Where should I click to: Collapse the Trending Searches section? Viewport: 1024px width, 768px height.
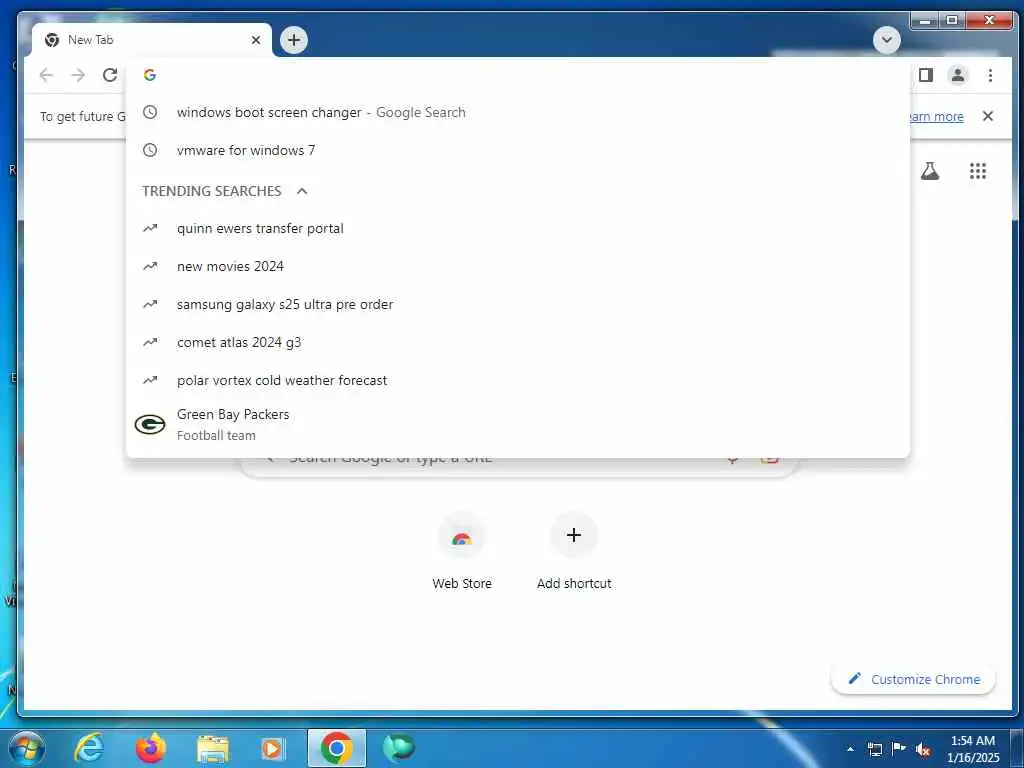(x=302, y=191)
